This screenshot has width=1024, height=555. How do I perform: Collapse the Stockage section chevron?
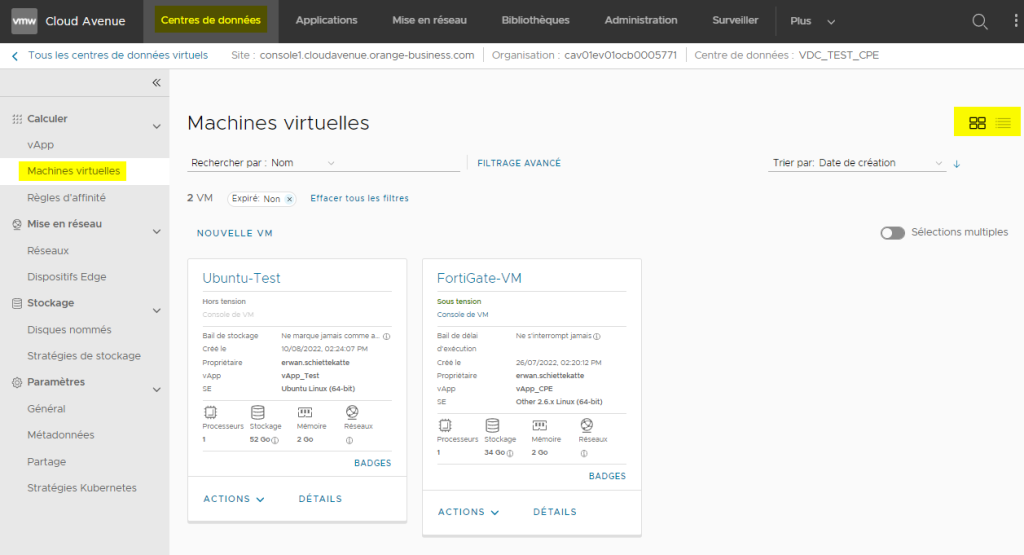tap(156, 310)
